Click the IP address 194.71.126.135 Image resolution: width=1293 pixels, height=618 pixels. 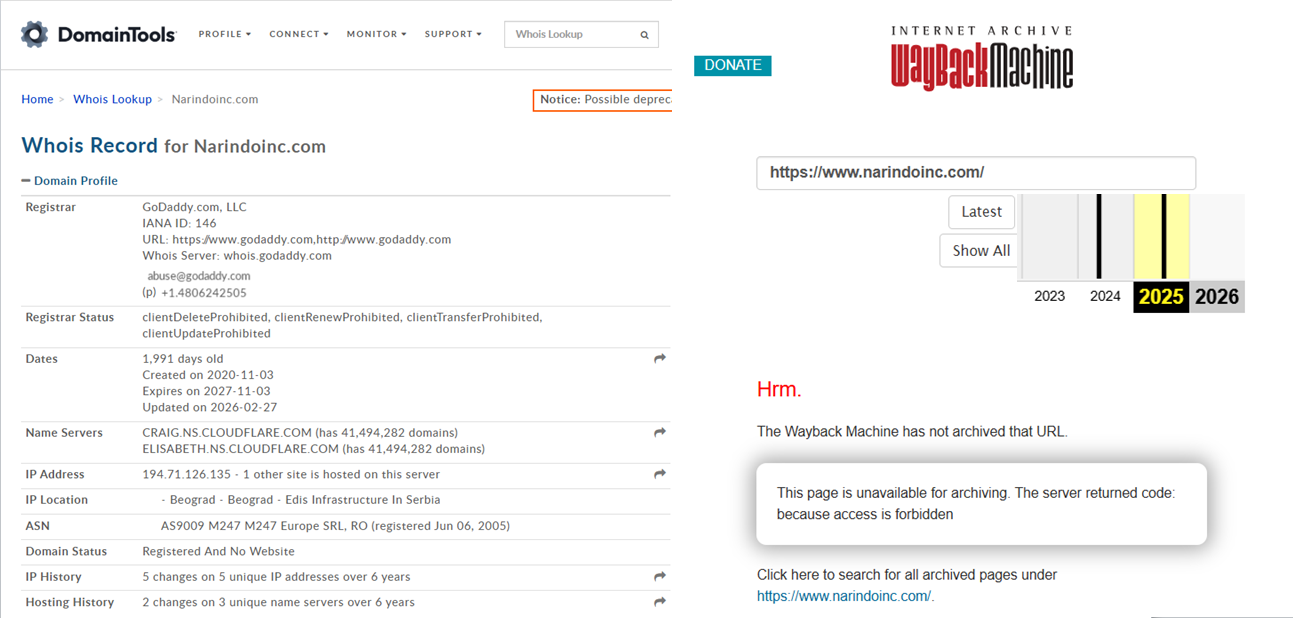tap(186, 474)
